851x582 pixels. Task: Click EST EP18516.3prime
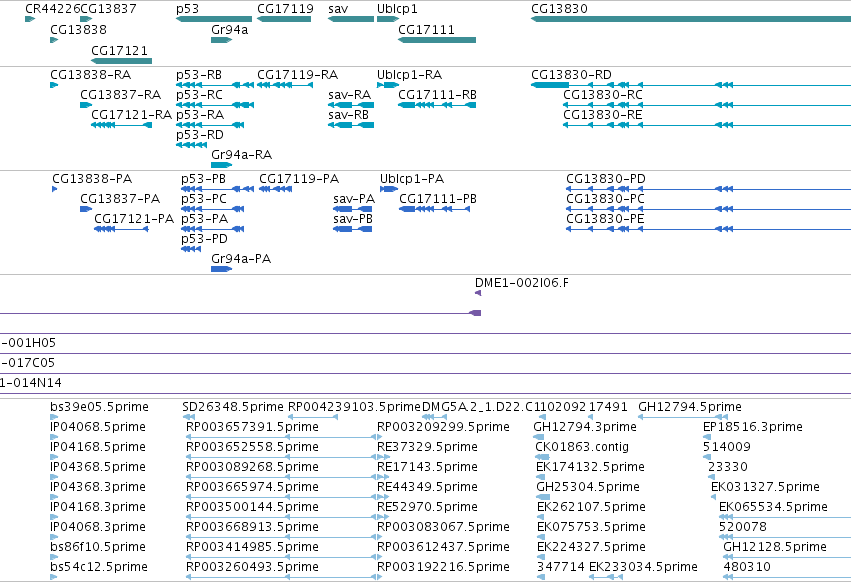tap(753, 427)
